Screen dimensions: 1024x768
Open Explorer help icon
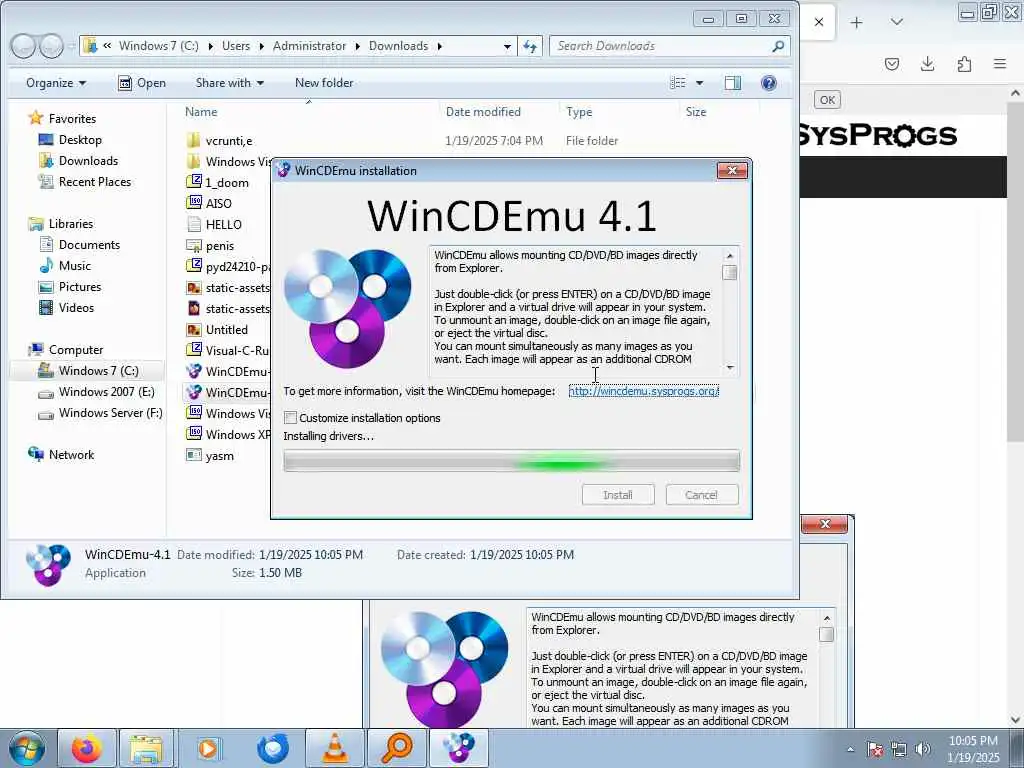(769, 83)
